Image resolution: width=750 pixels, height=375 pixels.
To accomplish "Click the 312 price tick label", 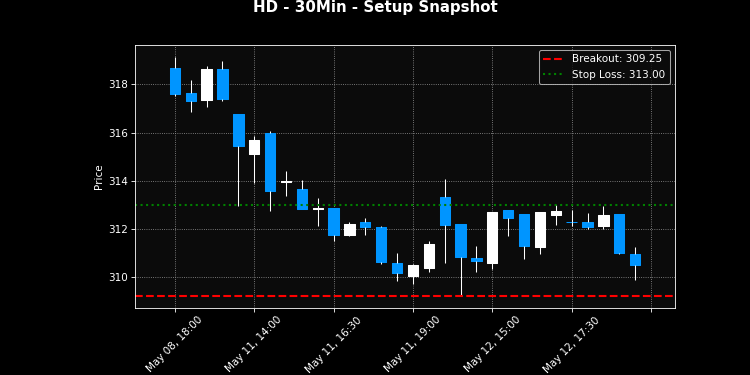I will (118, 230).
